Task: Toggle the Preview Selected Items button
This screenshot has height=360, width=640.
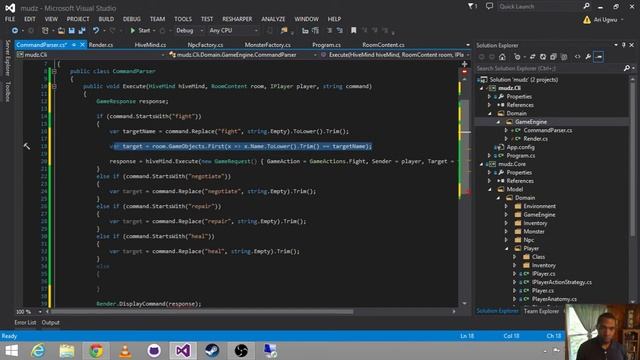Action: pos(599,57)
